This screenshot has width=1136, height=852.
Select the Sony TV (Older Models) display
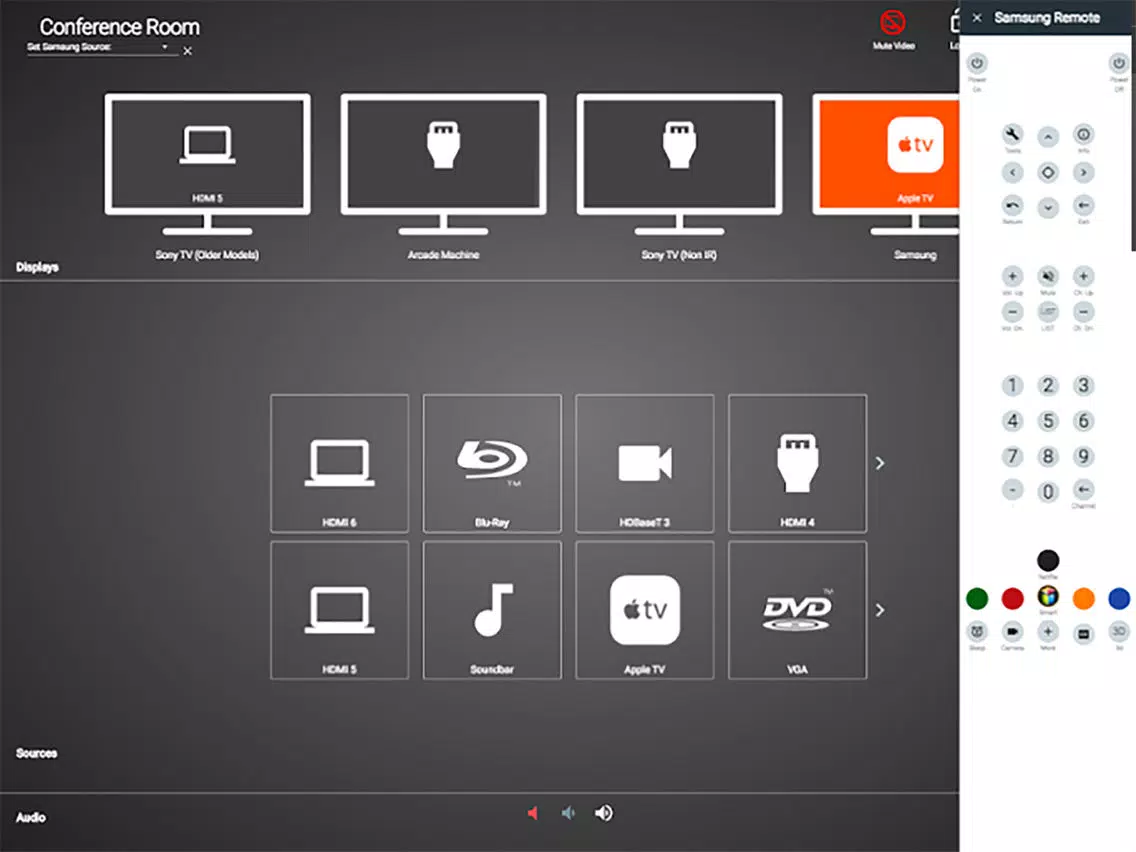(x=207, y=165)
